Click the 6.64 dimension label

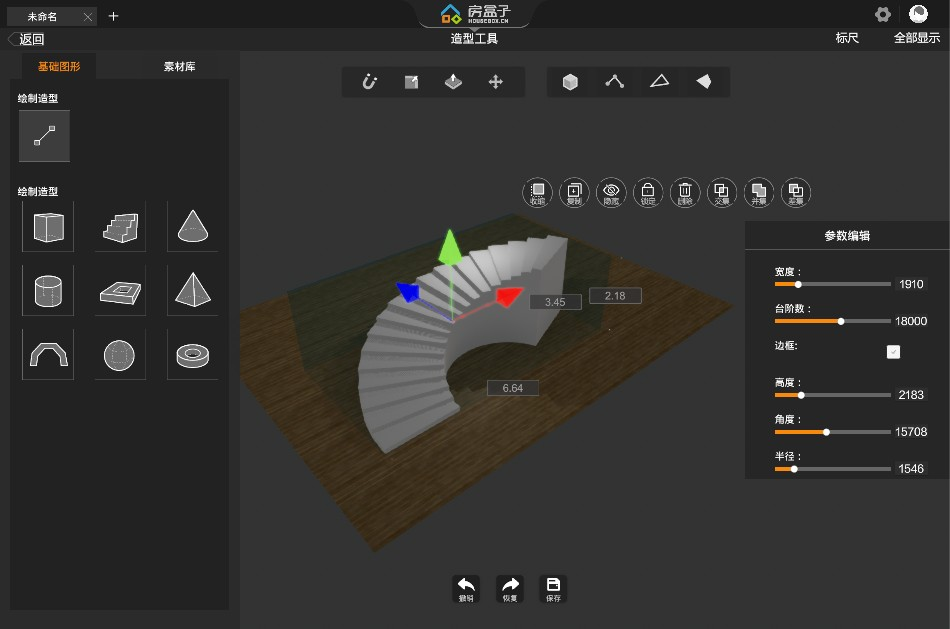tap(513, 388)
